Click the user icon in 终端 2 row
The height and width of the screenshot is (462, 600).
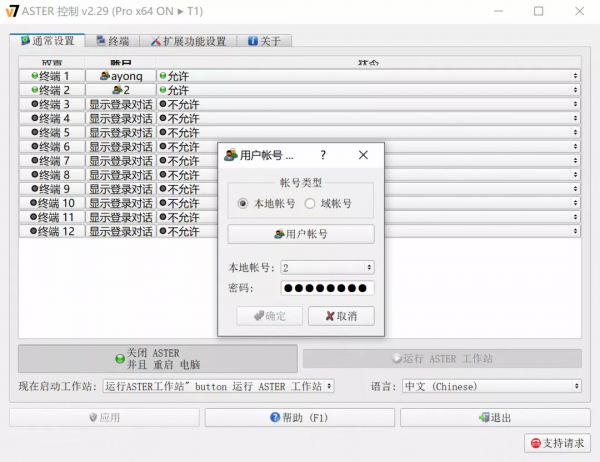pyautogui.click(x=117, y=90)
